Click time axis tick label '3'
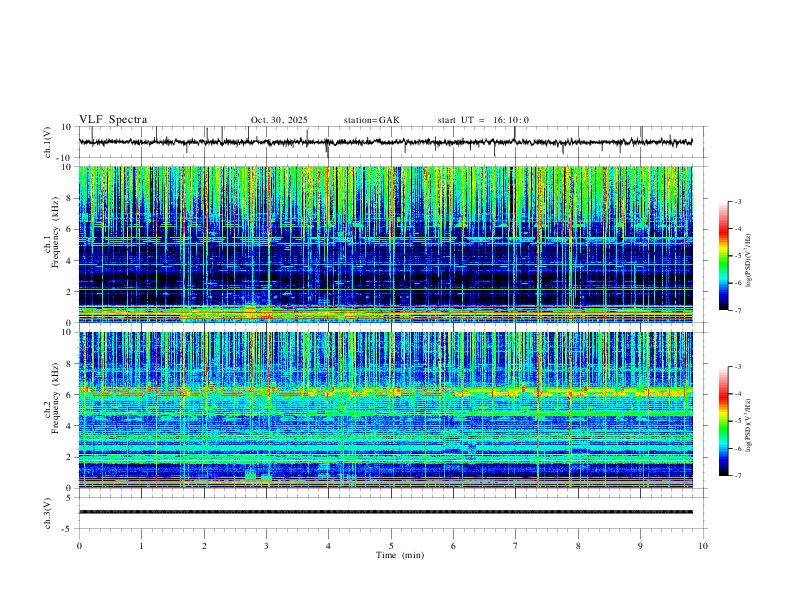The height and width of the screenshot is (612, 792). (x=266, y=546)
